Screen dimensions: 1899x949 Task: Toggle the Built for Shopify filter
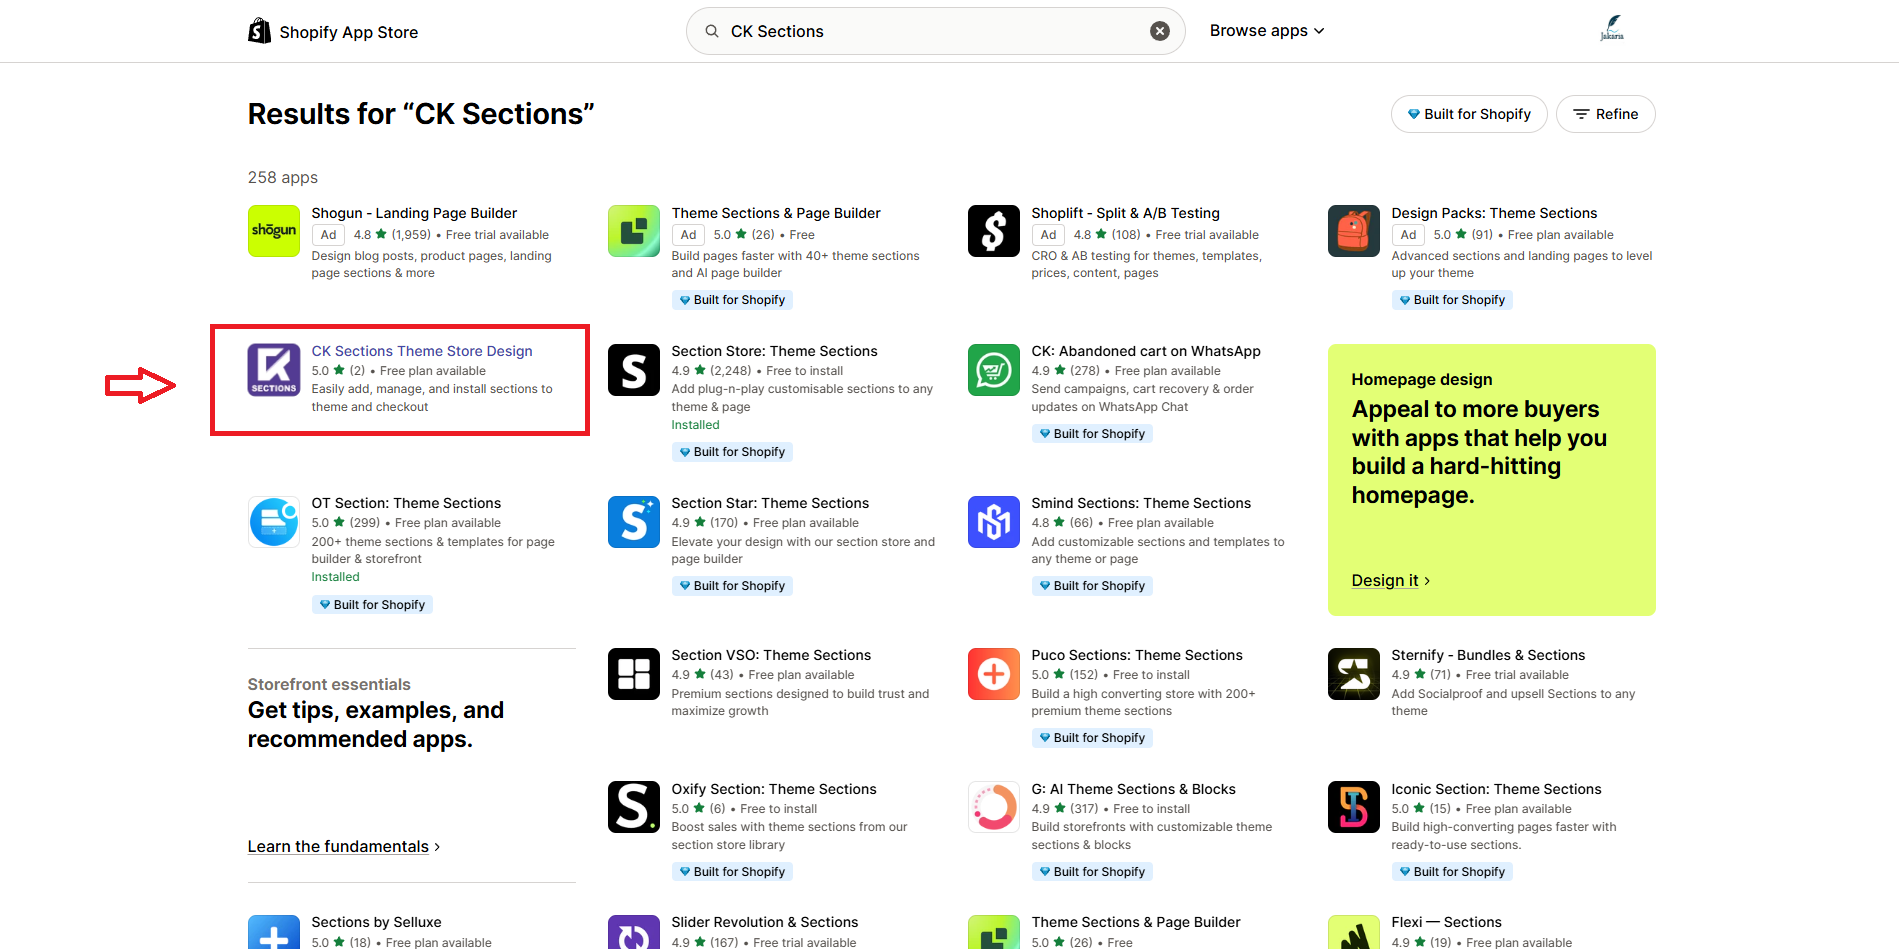1468,114
